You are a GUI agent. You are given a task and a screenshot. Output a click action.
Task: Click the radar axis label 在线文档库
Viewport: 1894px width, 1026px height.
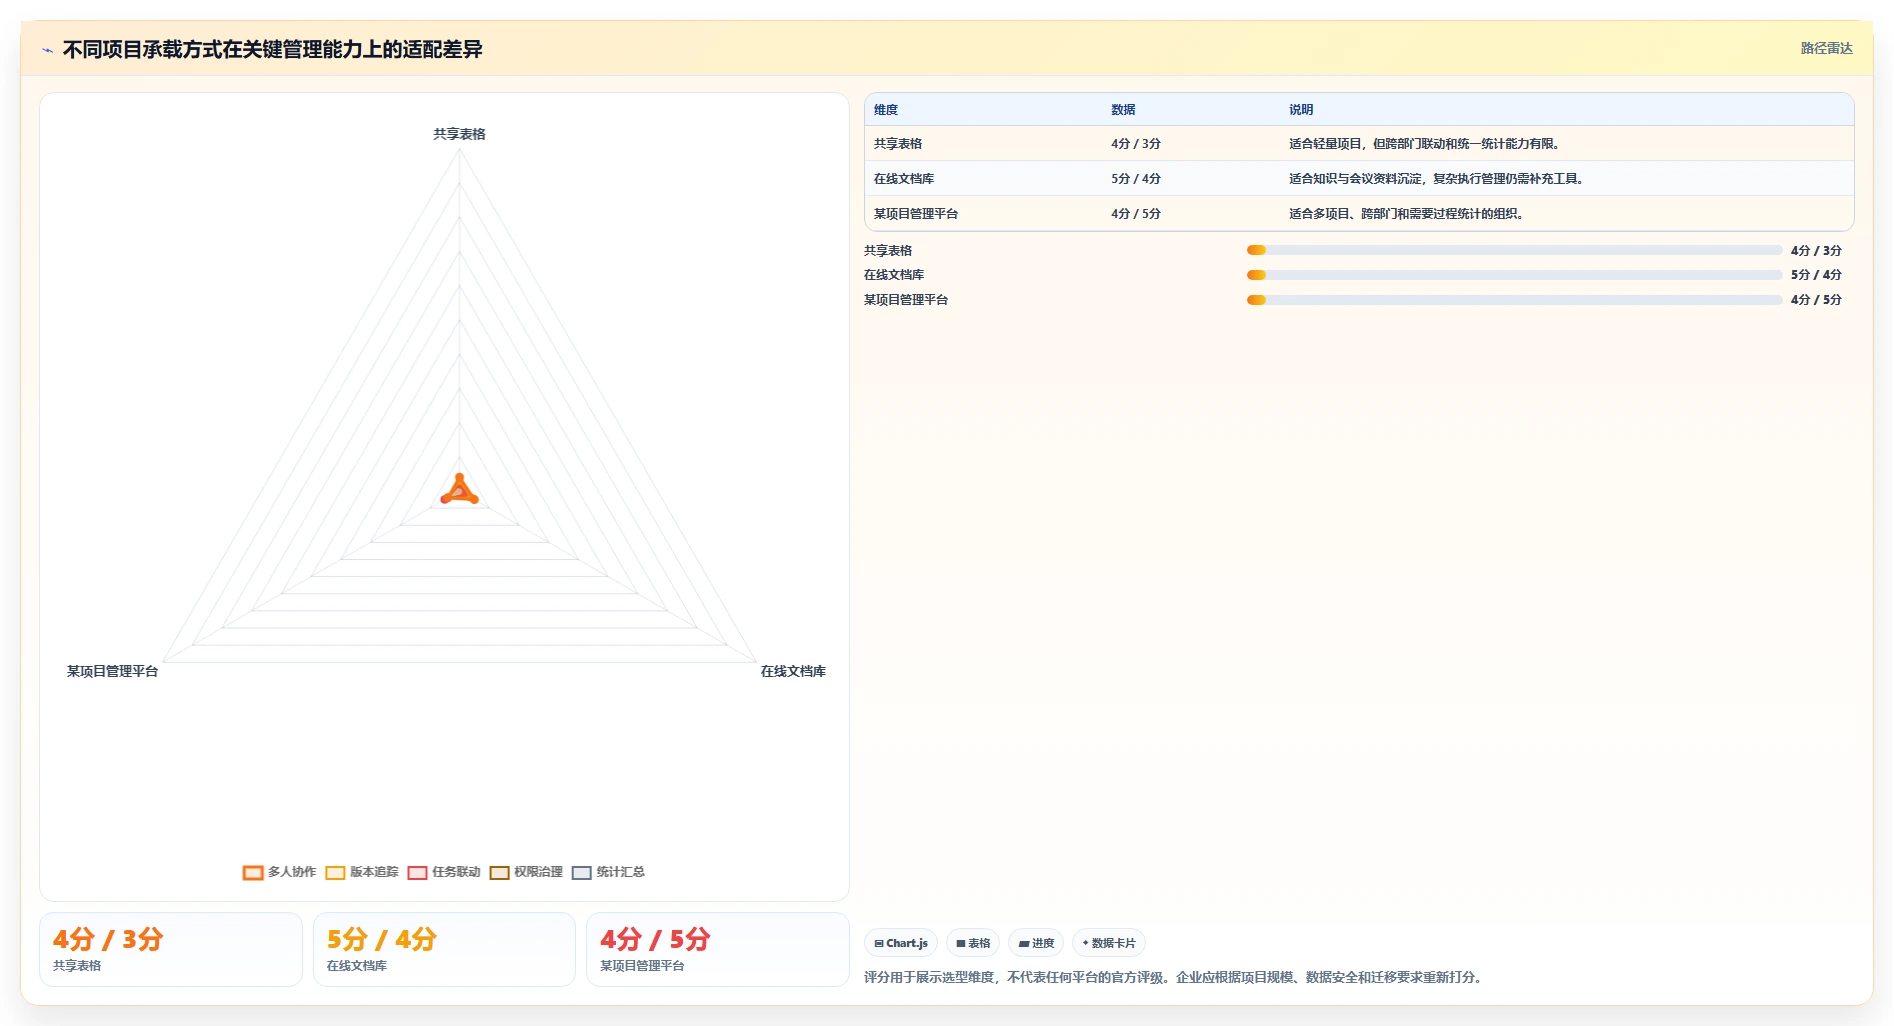pos(793,671)
